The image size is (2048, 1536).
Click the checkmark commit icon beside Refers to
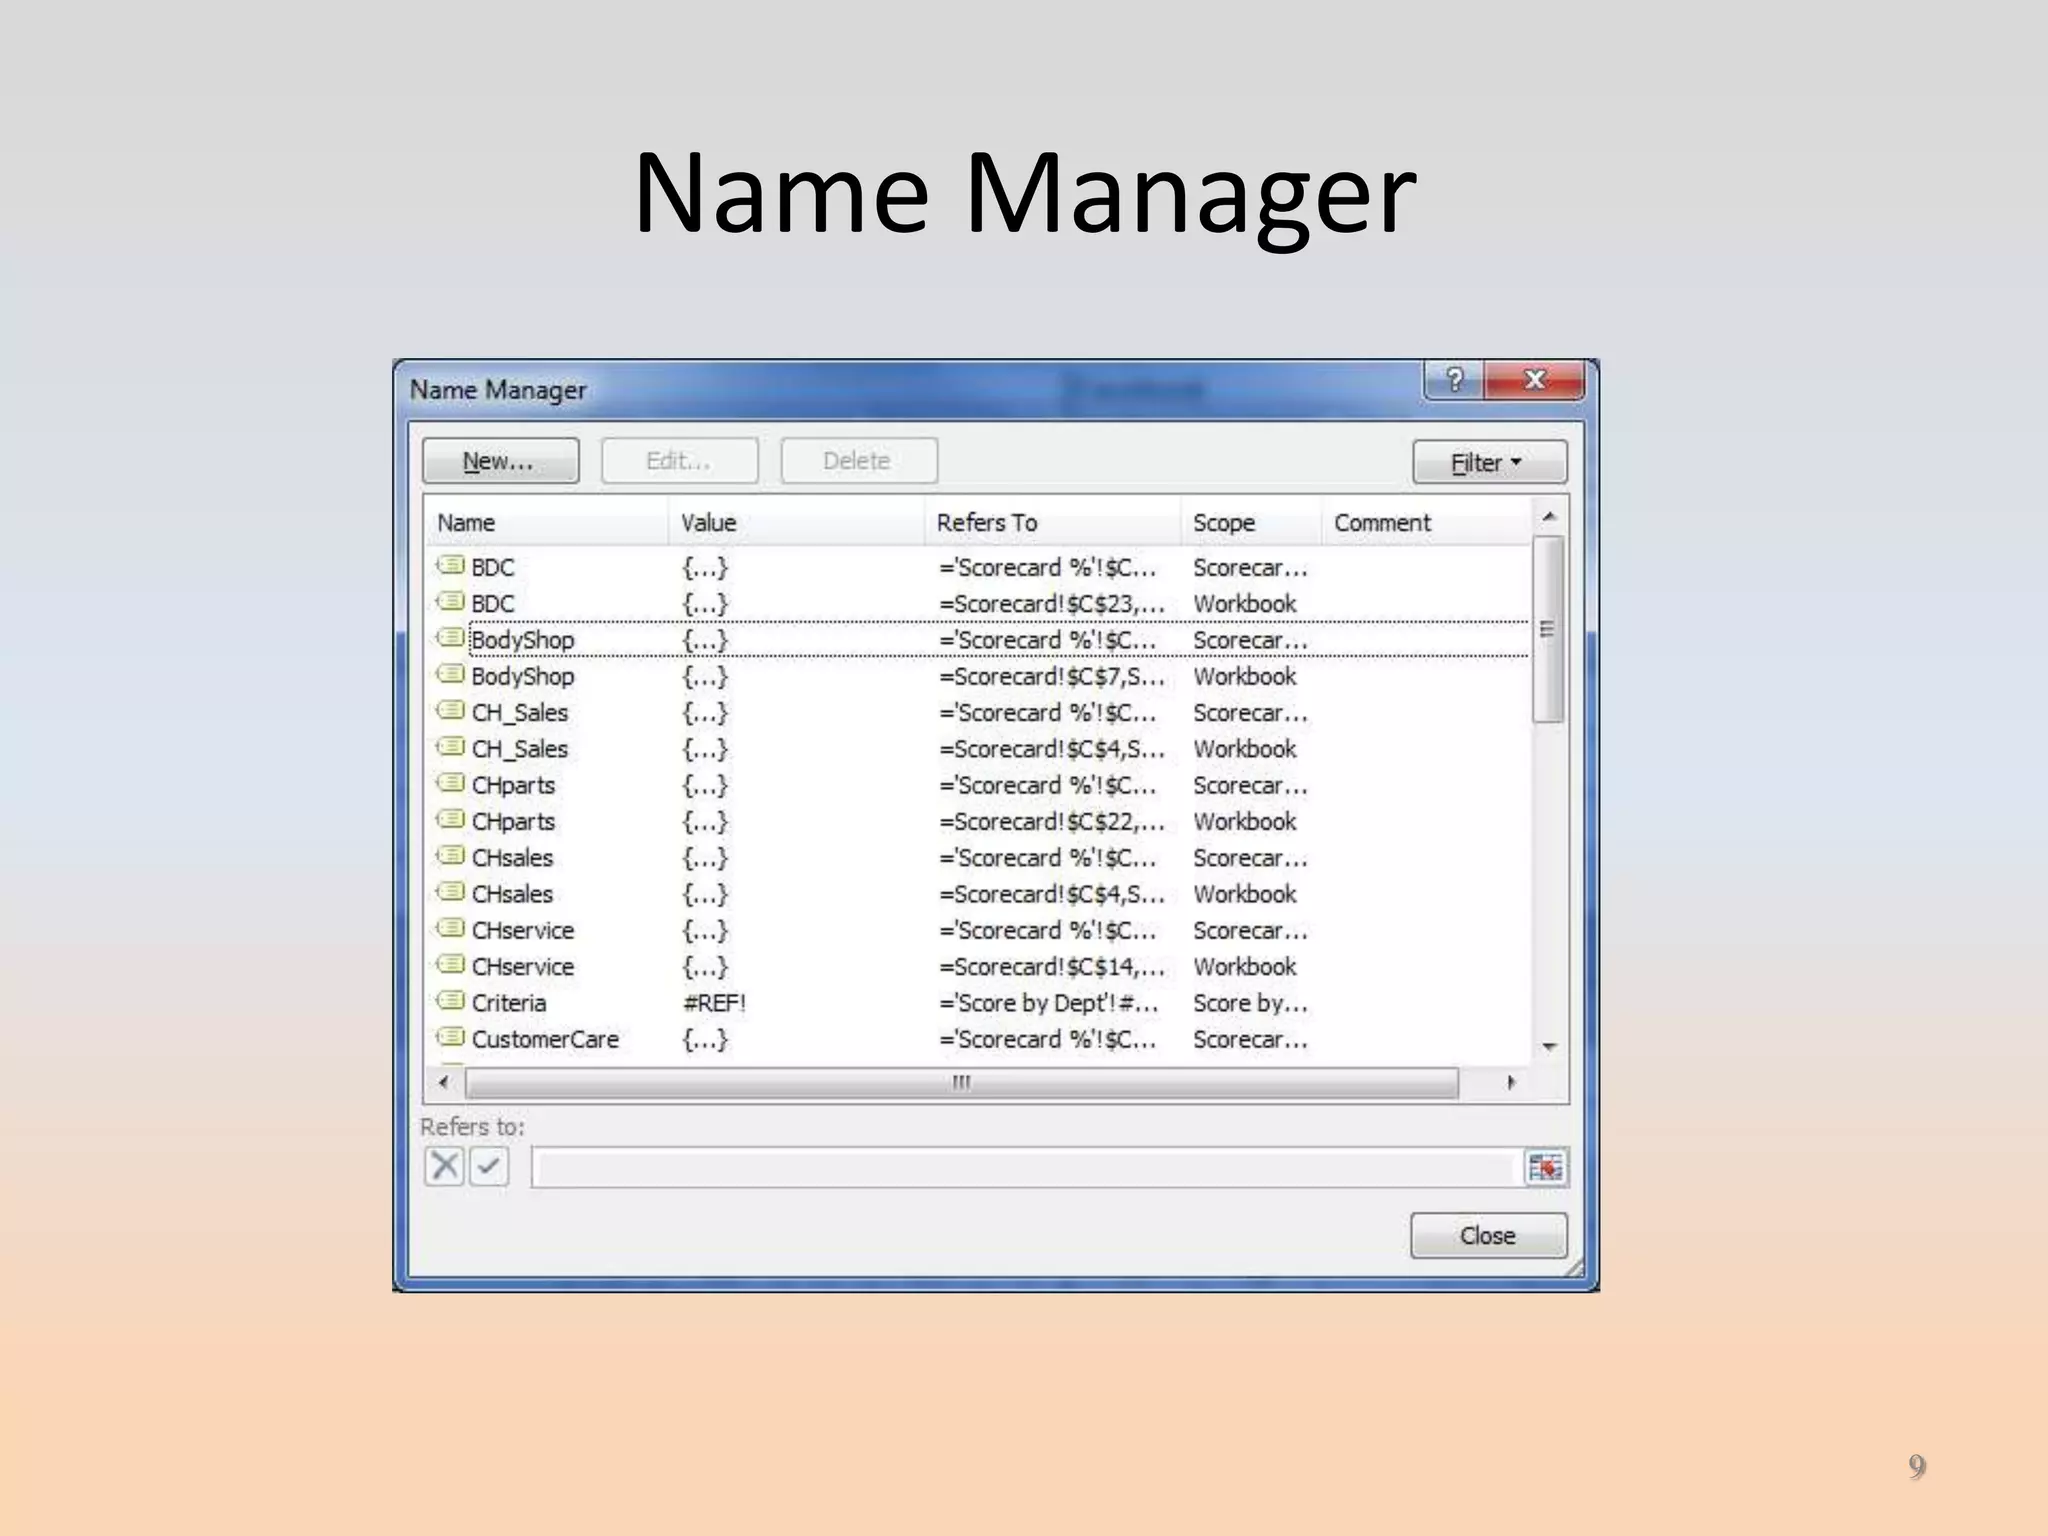click(489, 1166)
